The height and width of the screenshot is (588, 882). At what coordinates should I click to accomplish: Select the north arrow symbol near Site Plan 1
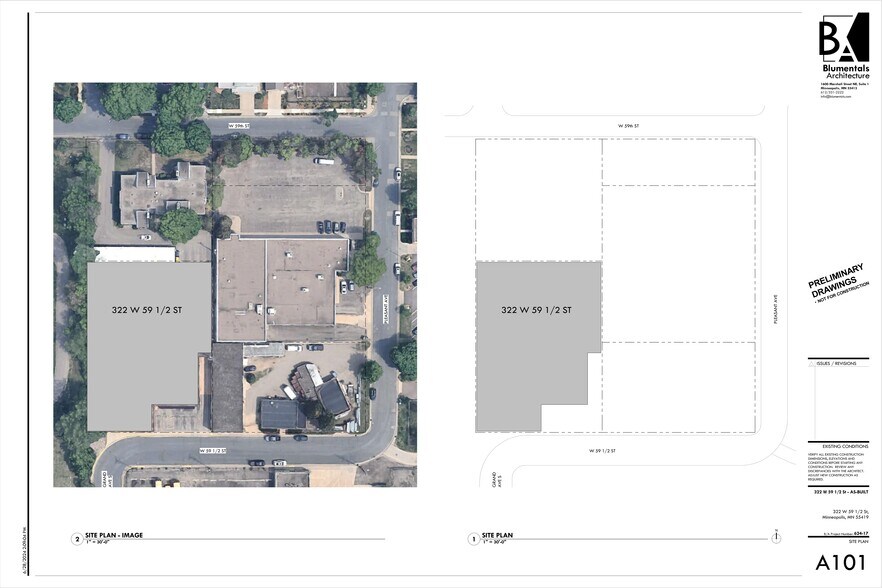(x=775, y=537)
